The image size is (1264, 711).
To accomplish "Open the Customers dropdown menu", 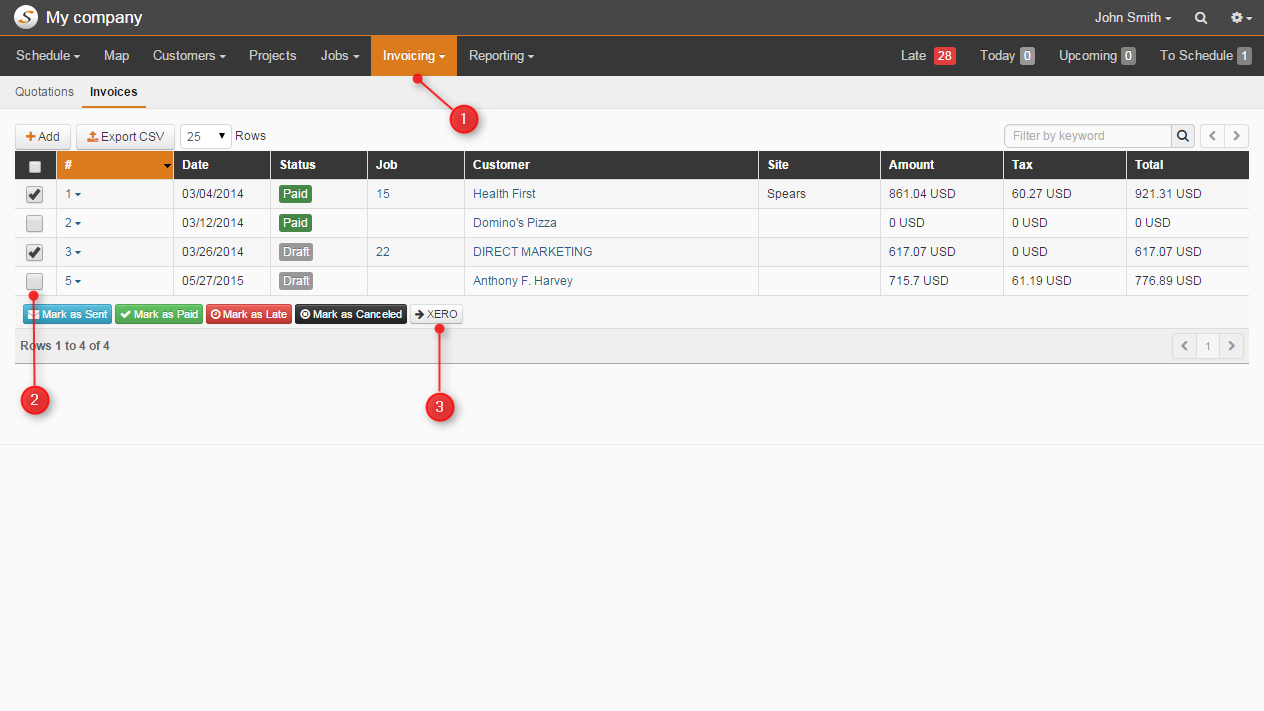I will [x=189, y=56].
